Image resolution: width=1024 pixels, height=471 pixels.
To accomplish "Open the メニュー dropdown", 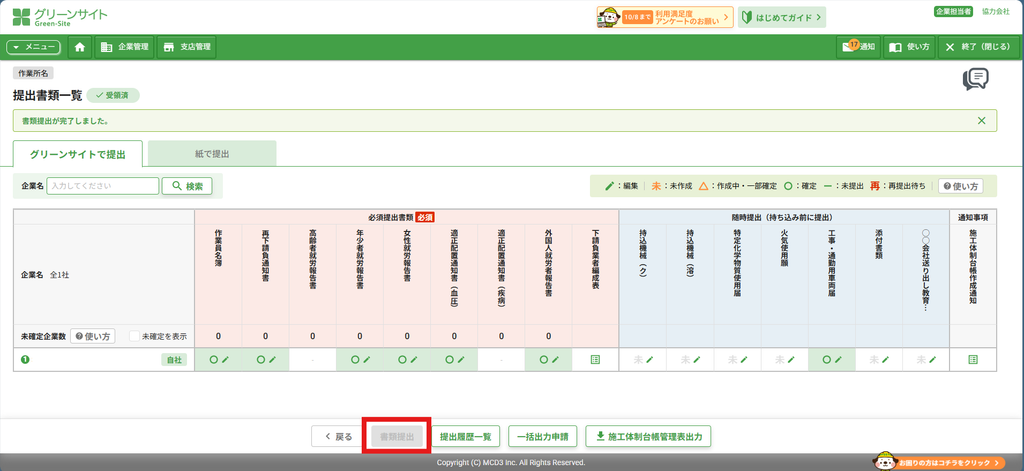I will click(33, 47).
